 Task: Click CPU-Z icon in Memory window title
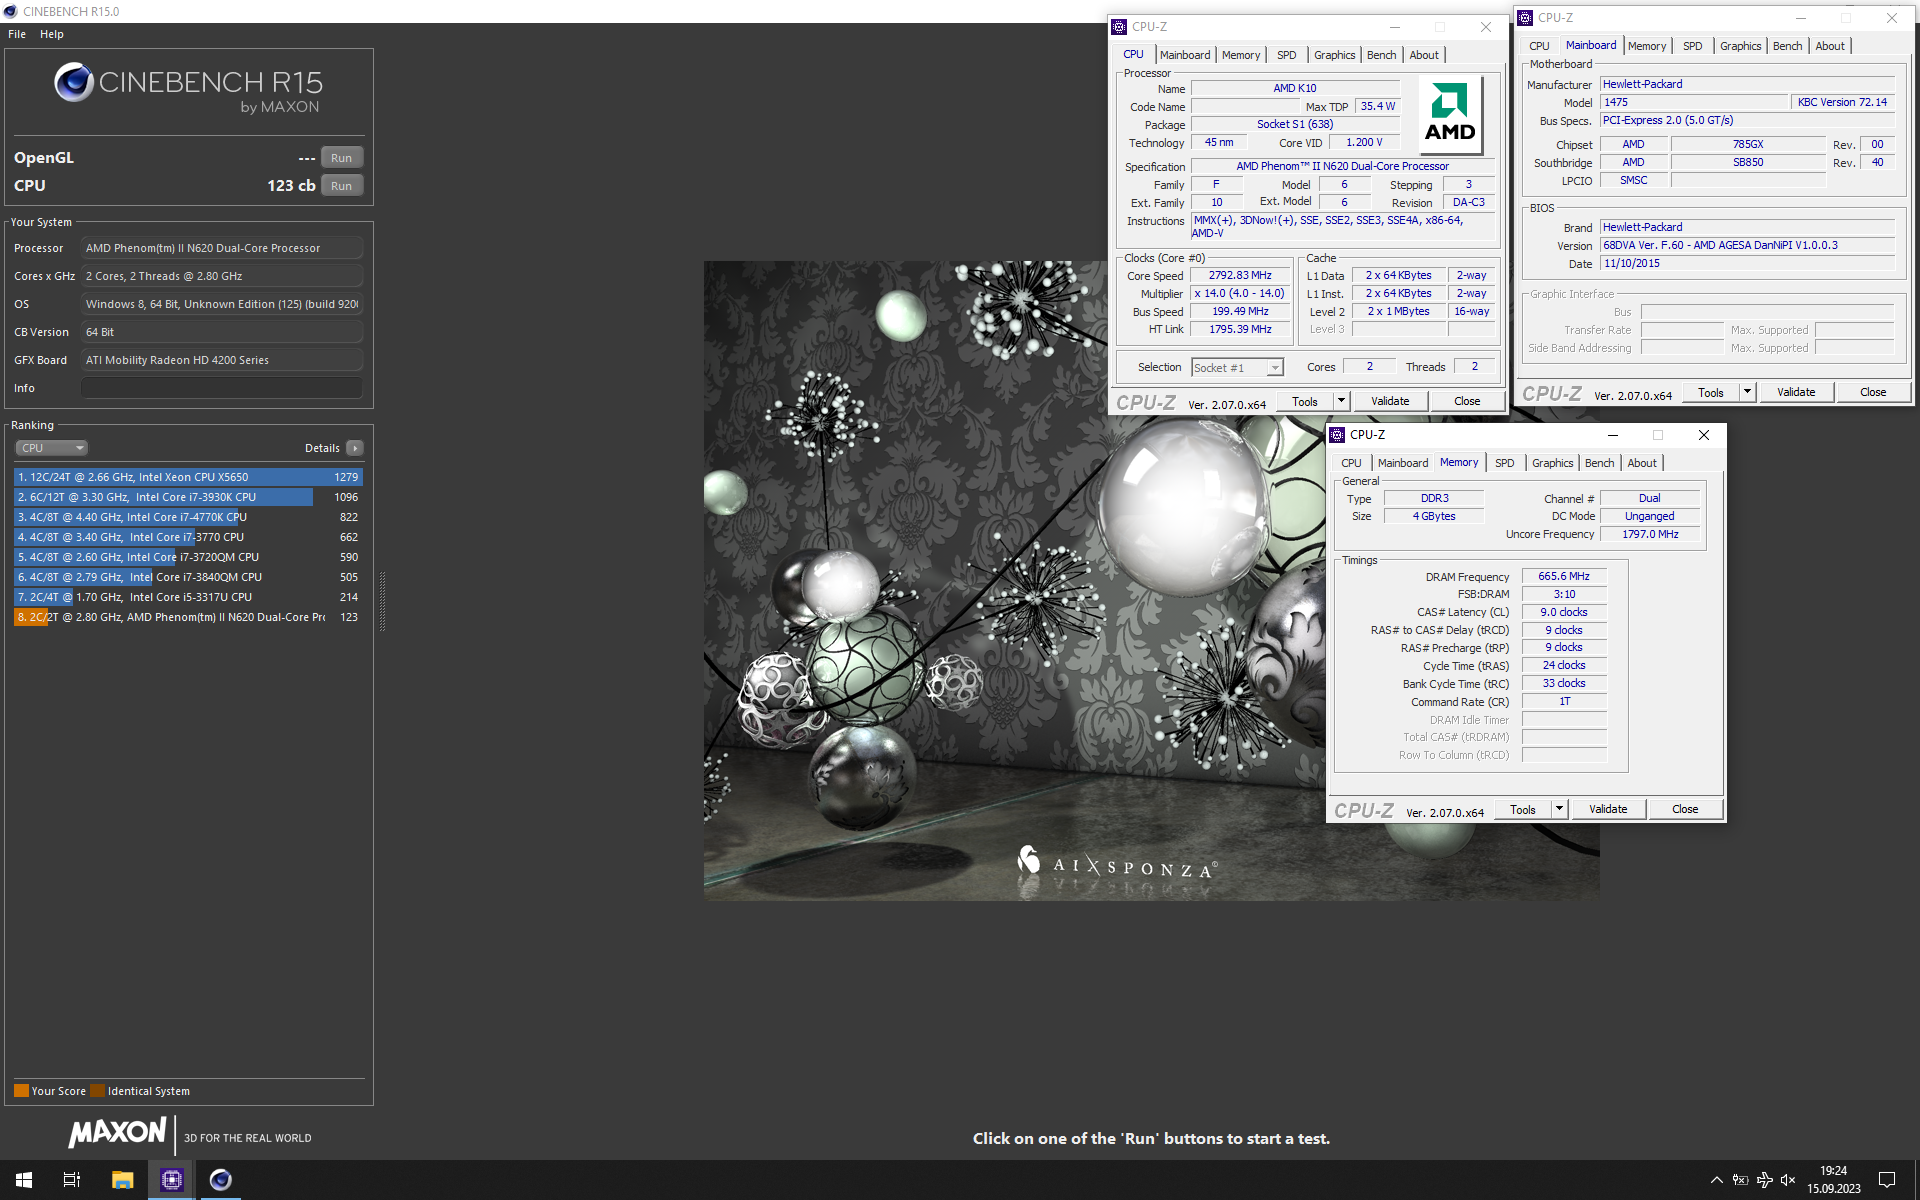coord(1337,435)
